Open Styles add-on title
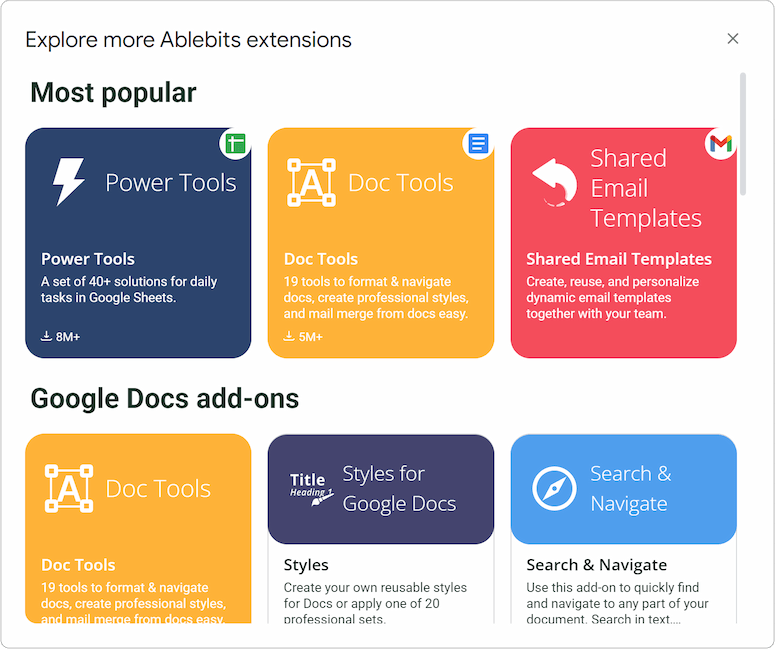This screenshot has height=649, width=775. [x=306, y=564]
